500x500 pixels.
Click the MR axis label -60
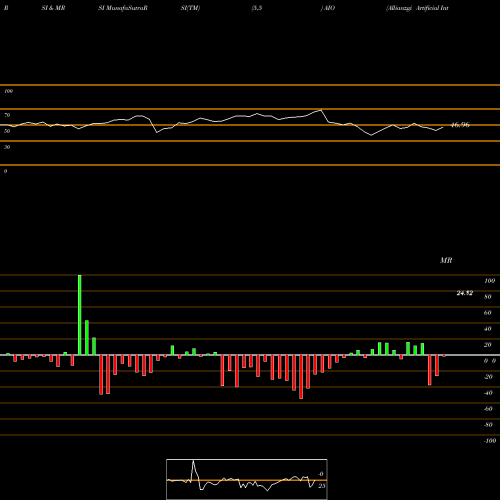pyautogui.click(x=488, y=409)
